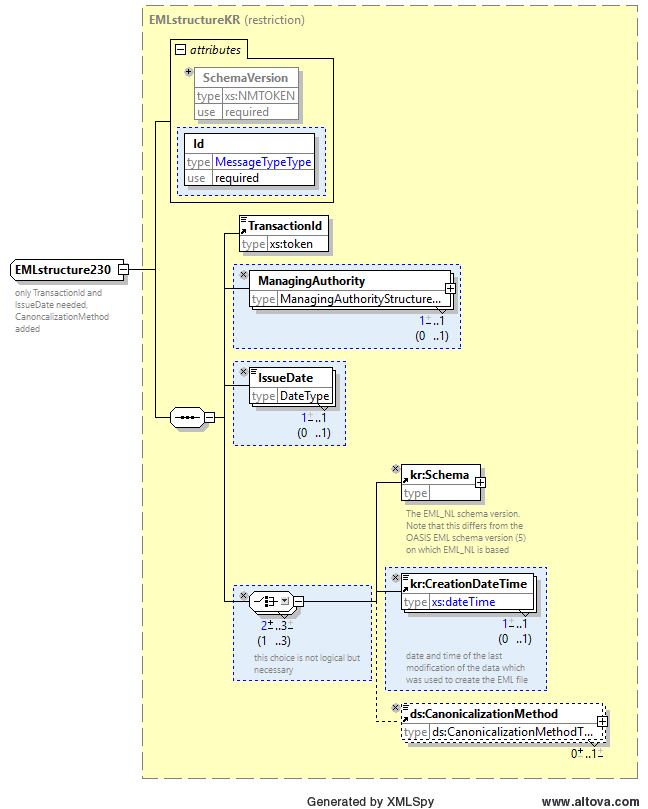Click the 2..3 occurrence under choice compositor
The width and height of the screenshot is (648, 809).
tap(277, 625)
